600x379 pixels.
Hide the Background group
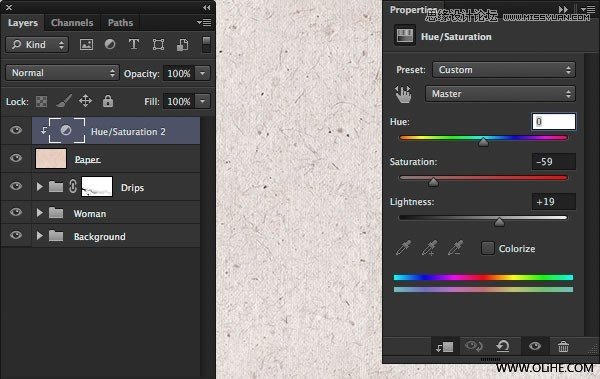(x=16, y=235)
